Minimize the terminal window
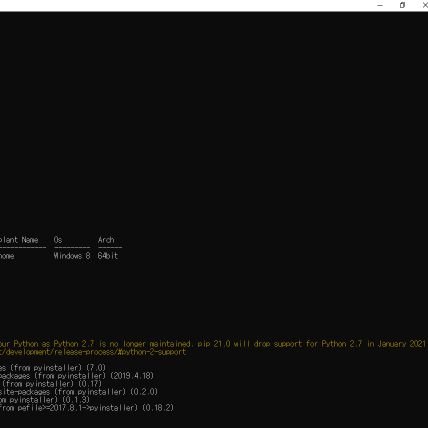This screenshot has width=428, height=428. [380, 5]
